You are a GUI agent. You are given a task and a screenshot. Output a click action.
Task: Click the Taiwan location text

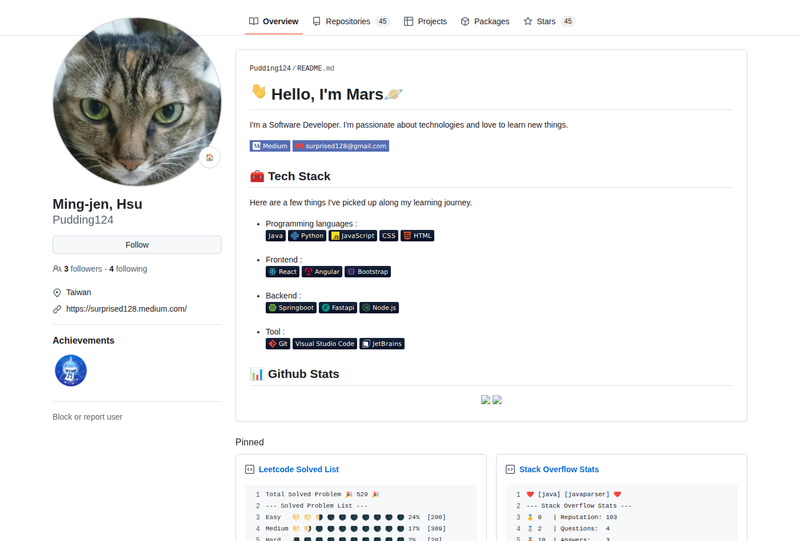point(79,292)
